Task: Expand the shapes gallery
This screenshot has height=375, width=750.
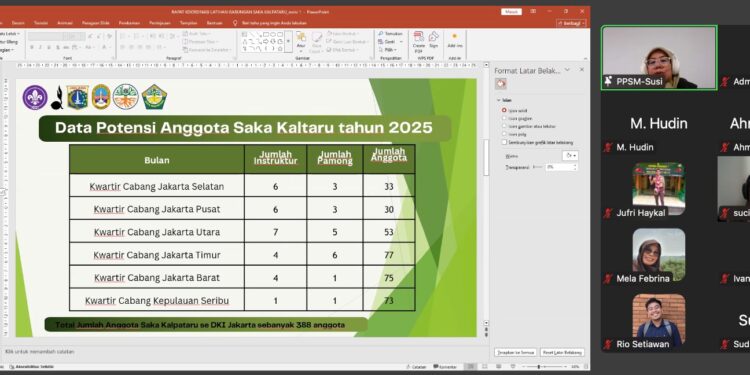Action: [288, 42]
